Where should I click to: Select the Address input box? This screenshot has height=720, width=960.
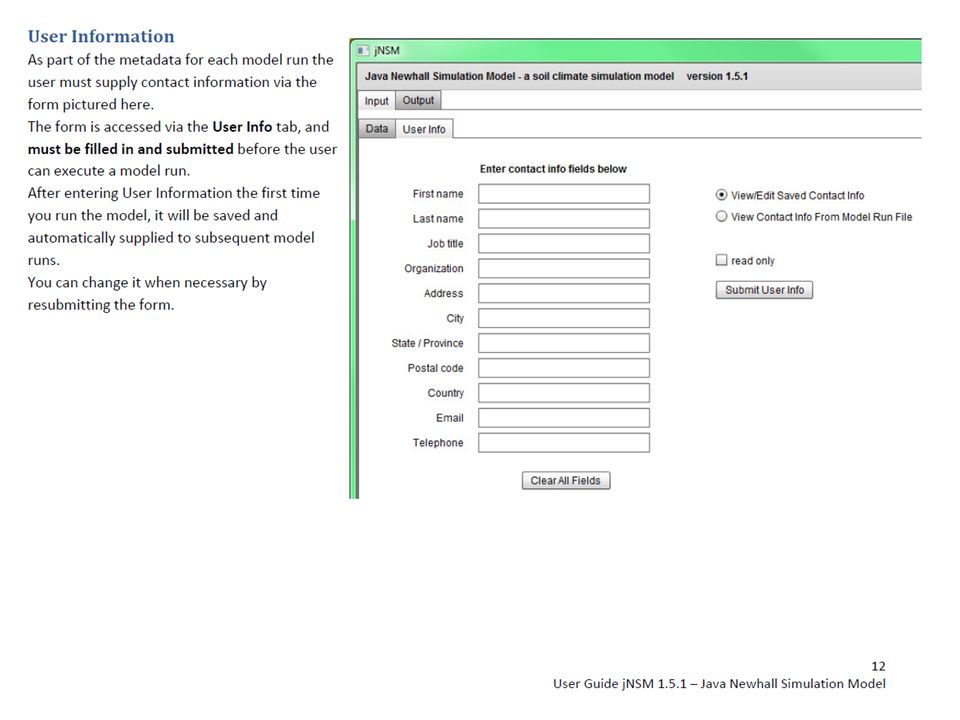(x=564, y=293)
